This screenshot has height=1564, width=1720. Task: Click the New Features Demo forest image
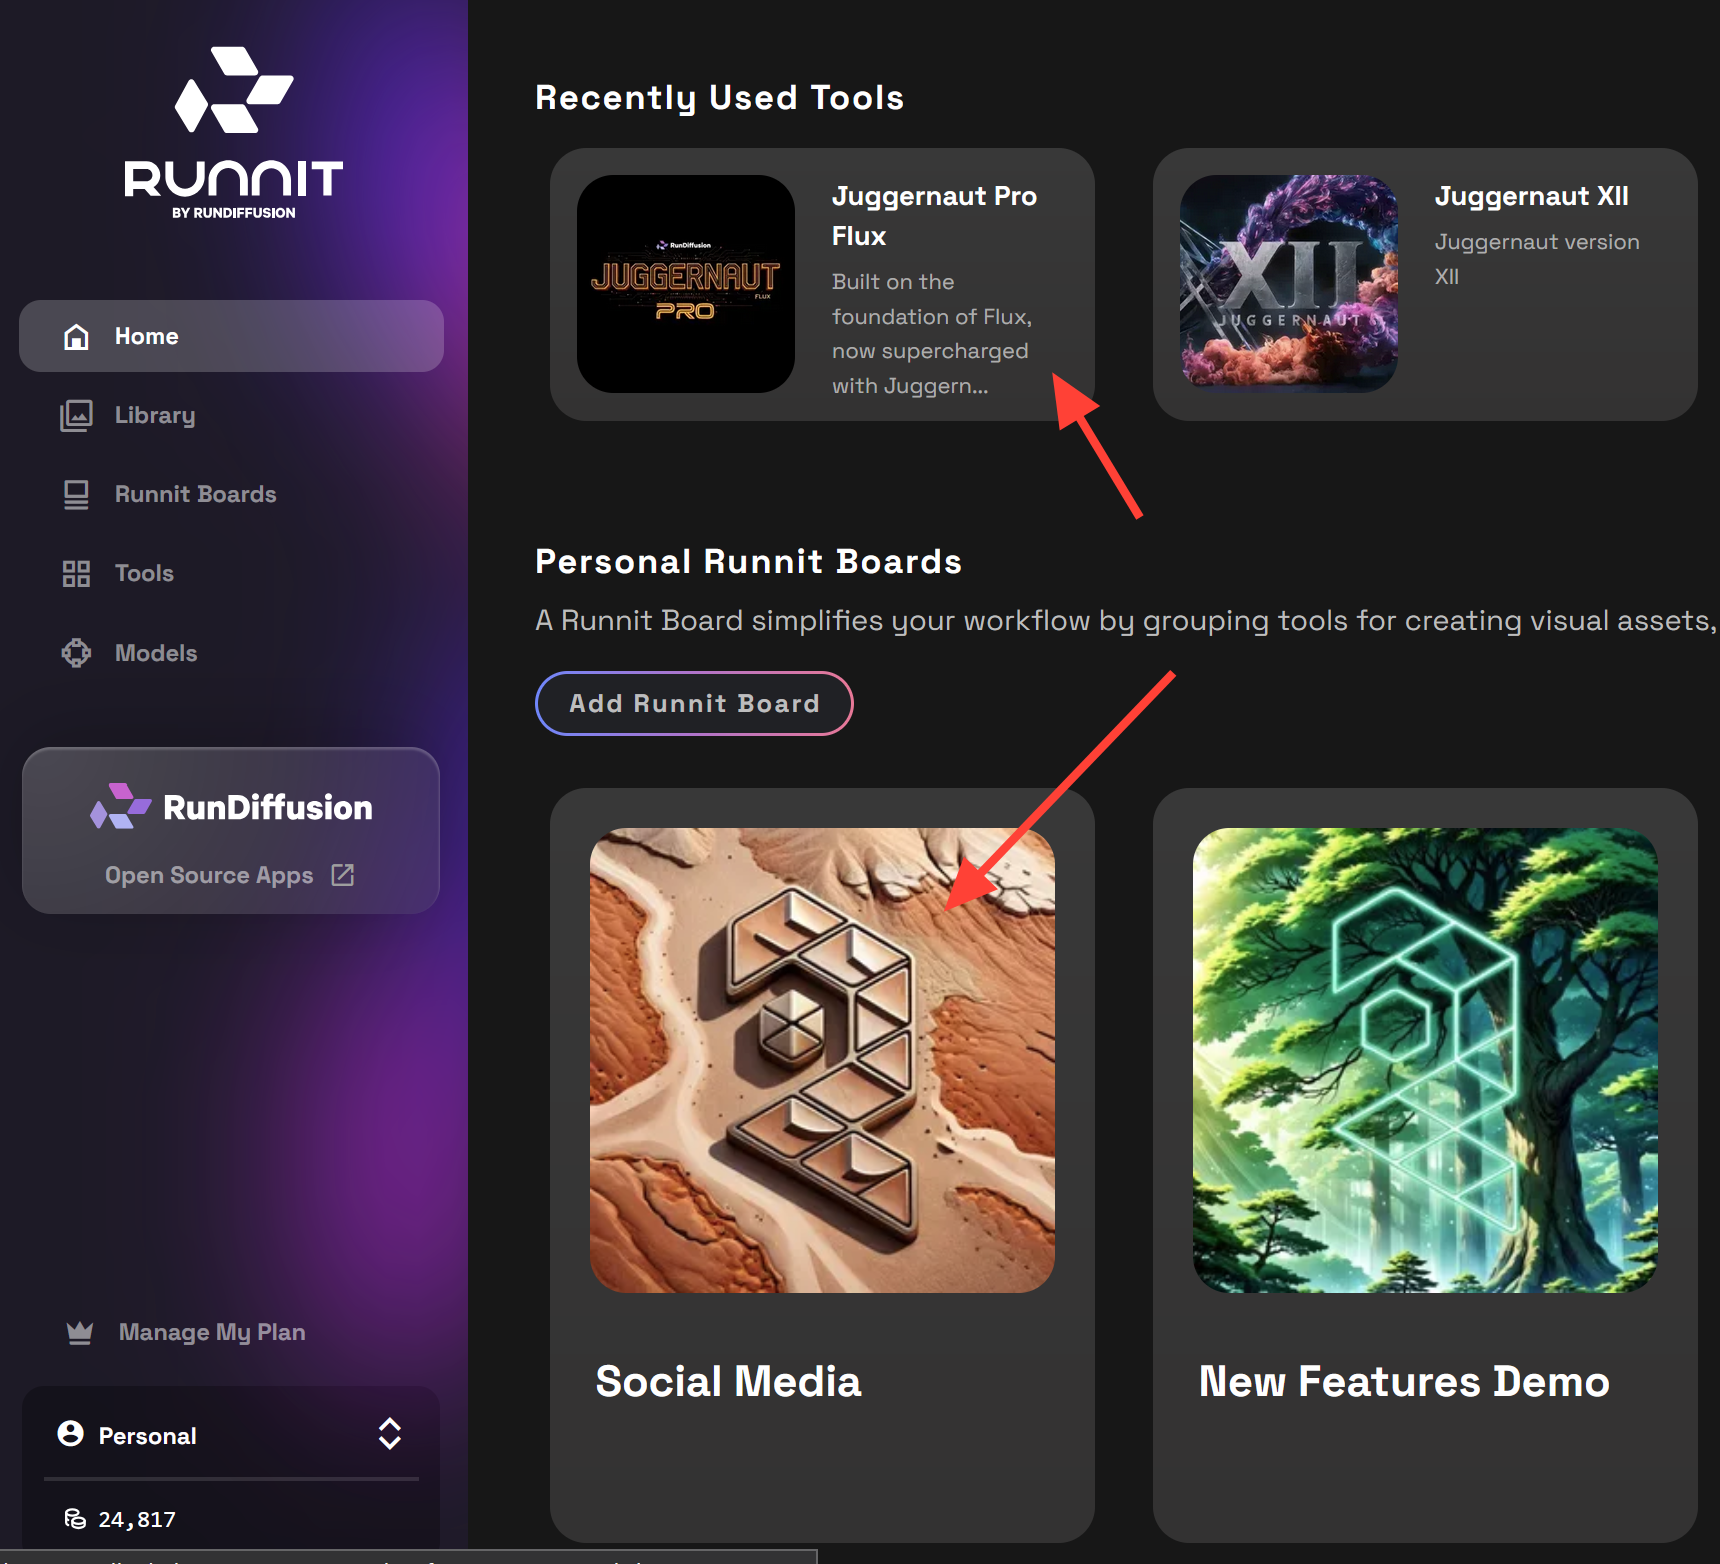1425,1060
